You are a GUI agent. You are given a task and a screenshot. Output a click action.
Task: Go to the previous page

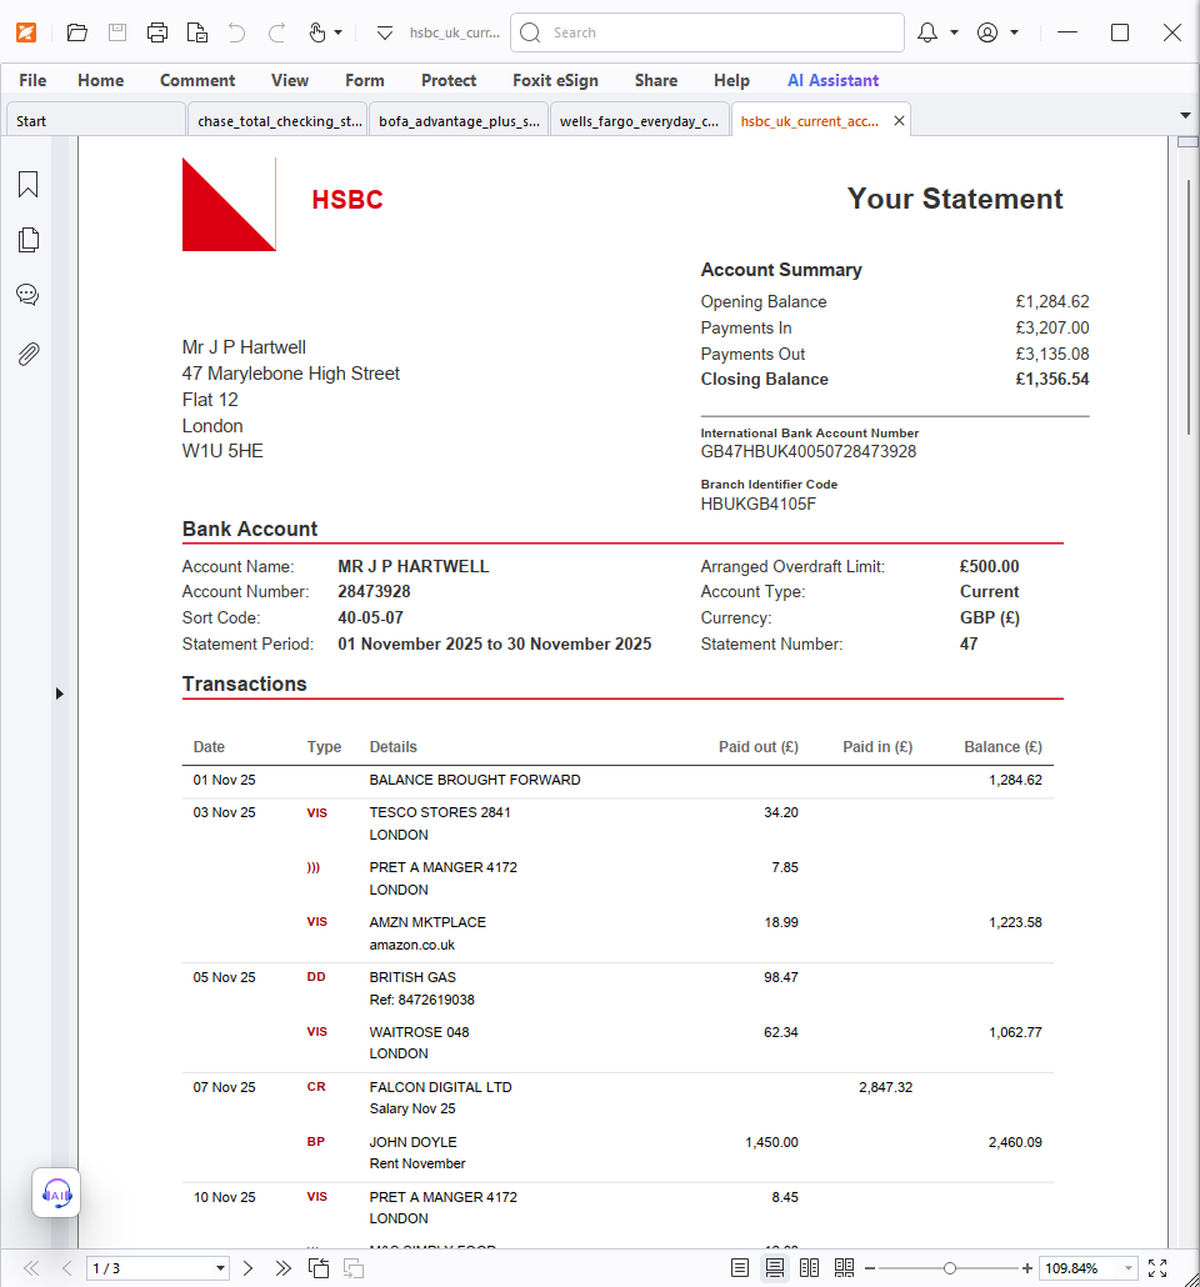click(x=67, y=1268)
